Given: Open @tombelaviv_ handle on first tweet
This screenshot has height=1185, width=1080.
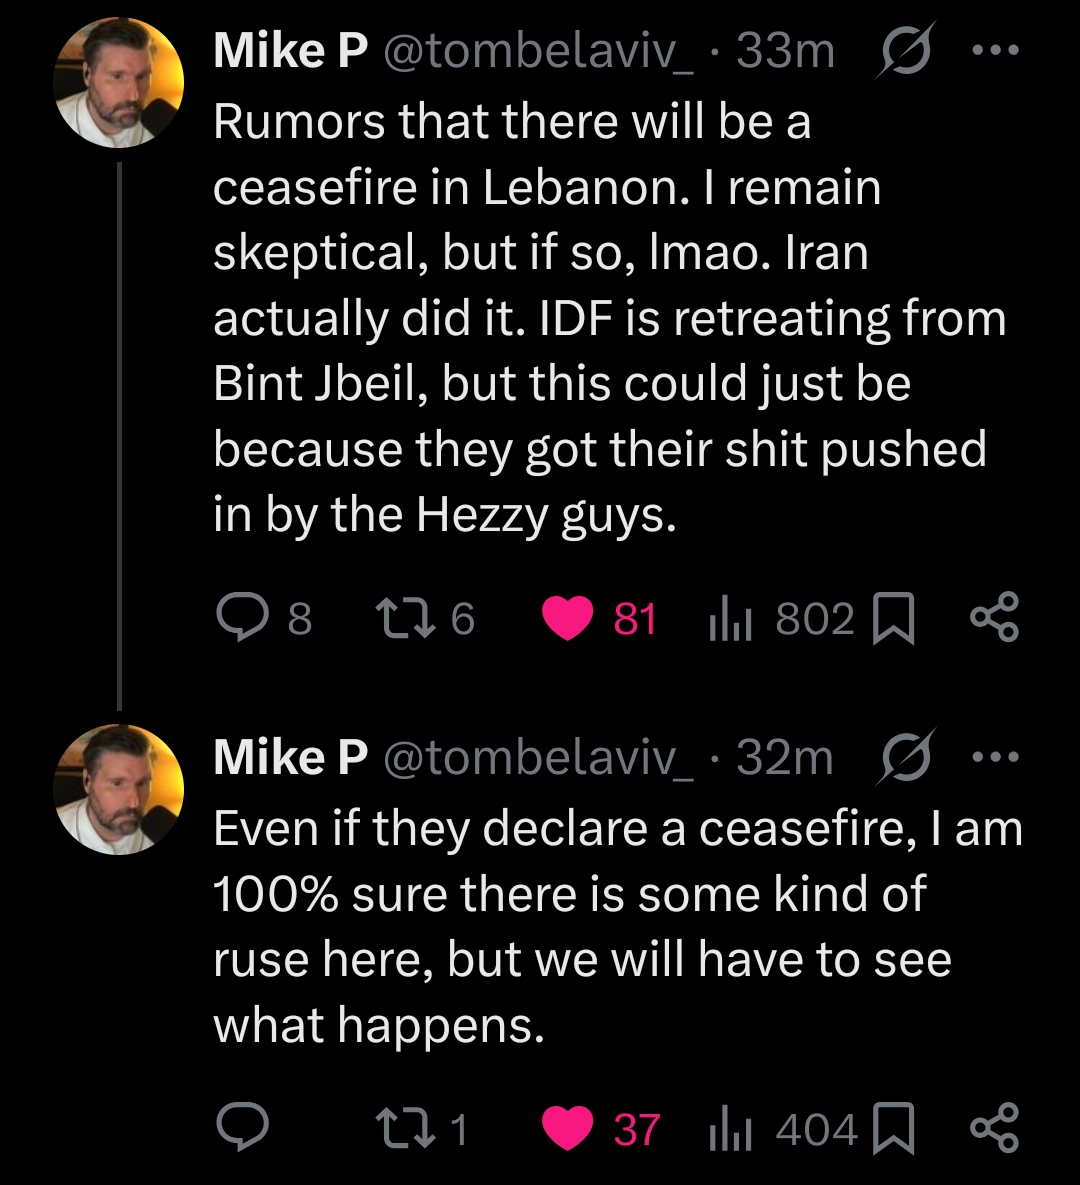Looking at the screenshot, I should pyautogui.click(x=538, y=51).
